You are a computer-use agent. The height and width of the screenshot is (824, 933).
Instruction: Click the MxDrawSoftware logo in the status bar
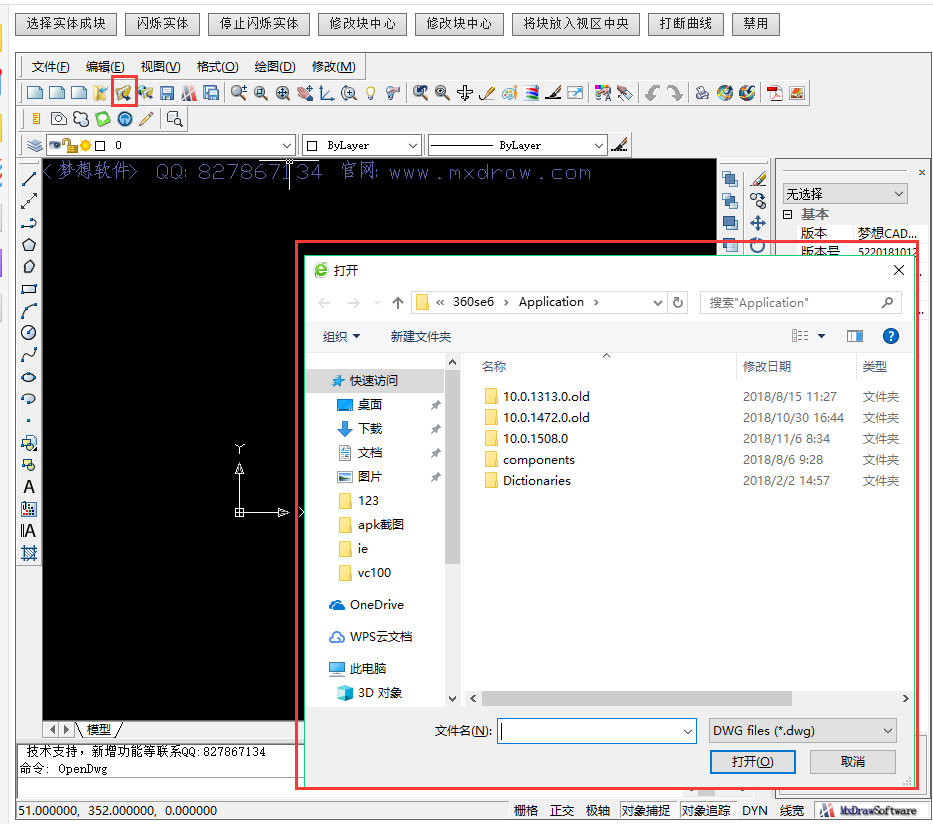point(875,810)
